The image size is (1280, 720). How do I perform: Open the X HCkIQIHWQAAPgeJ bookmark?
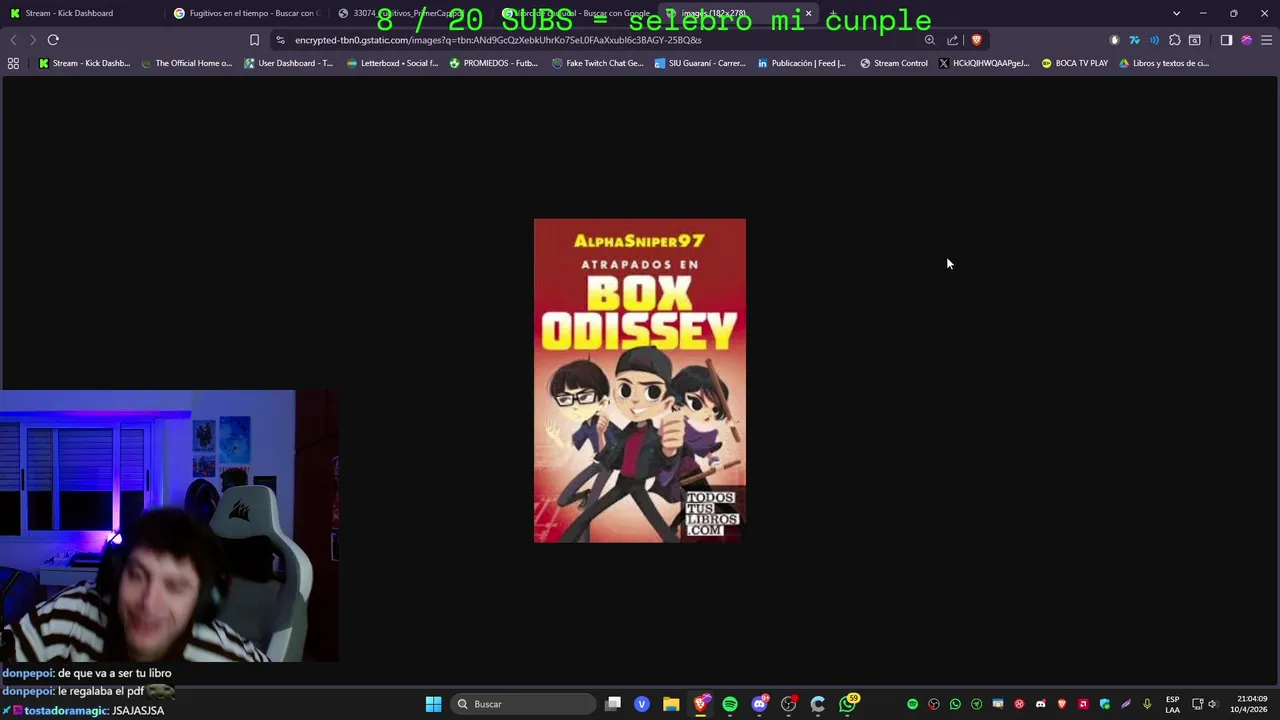point(983,63)
